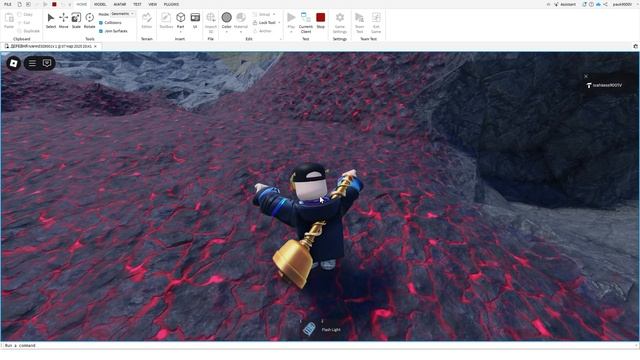Screen dimensions: 640x360
Task: Open the Lock Tool dropdown
Action: [279, 23]
